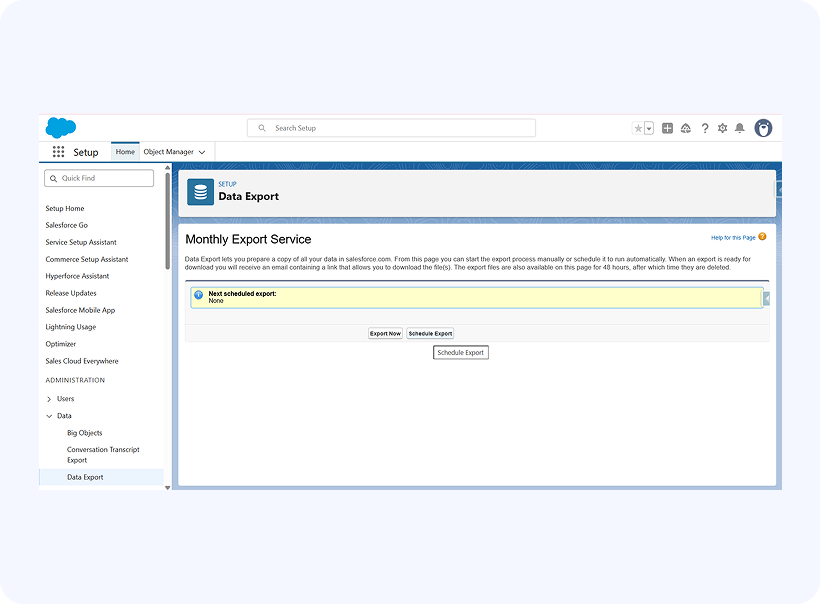This screenshot has height=604, width=820.
Task: Click the Schedule Export button next to Export Now
Action: tap(430, 333)
